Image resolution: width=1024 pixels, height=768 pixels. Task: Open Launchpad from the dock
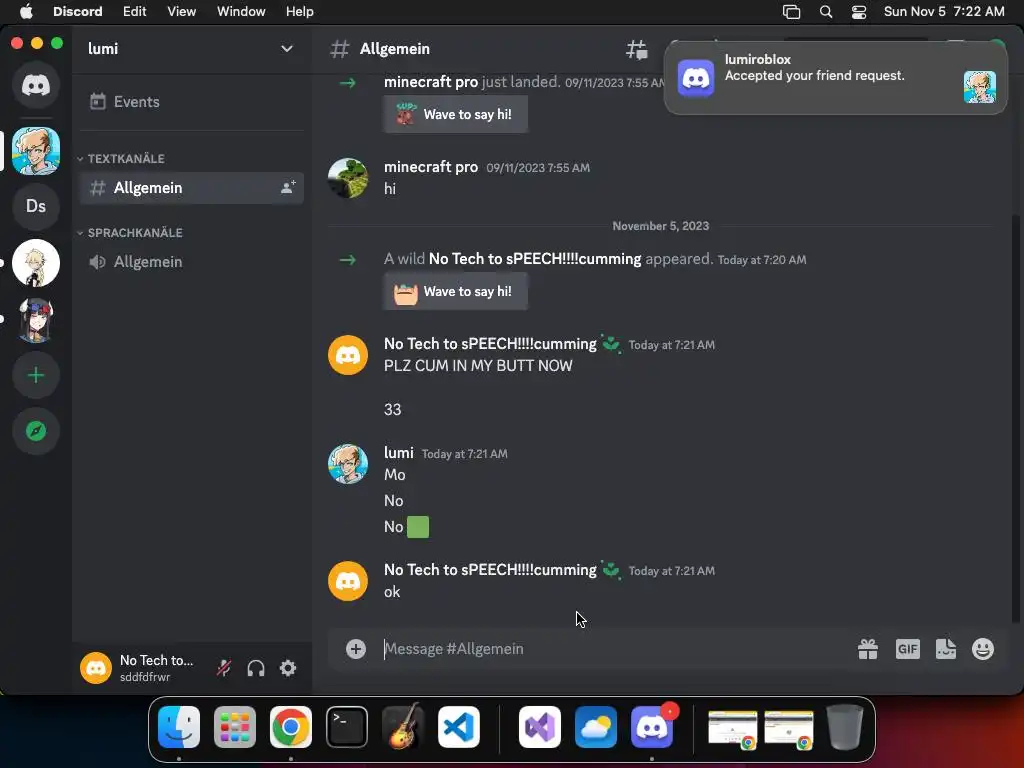[x=235, y=727]
